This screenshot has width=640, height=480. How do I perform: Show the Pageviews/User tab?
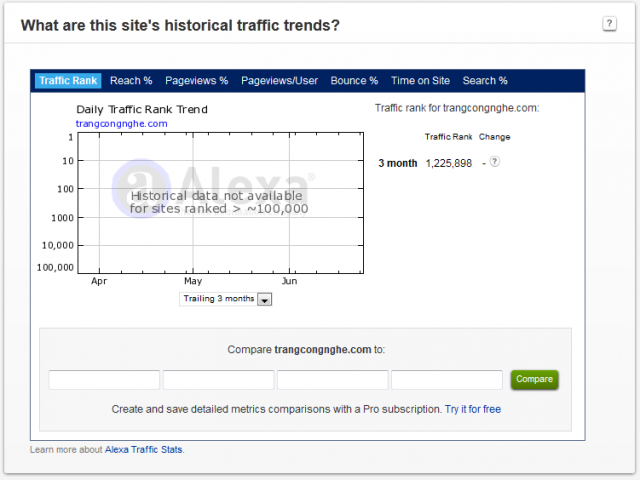pos(279,81)
